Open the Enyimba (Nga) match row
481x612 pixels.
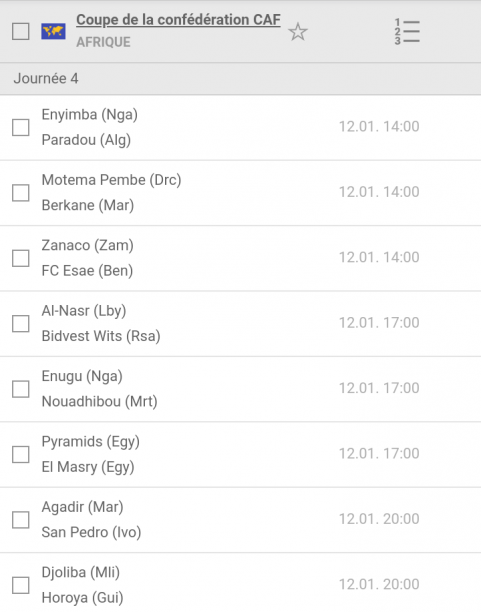click(x=240, y=127)
